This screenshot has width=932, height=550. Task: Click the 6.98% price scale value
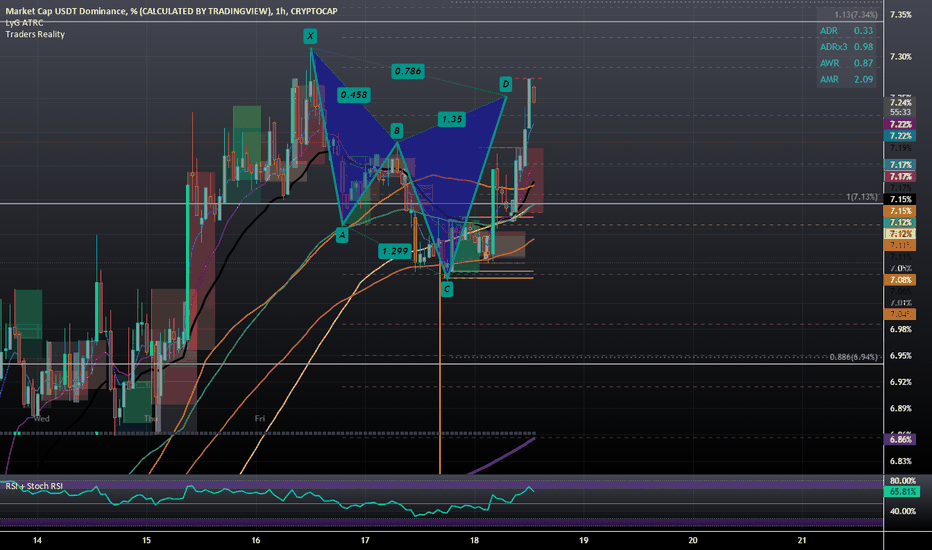point(900,329)
